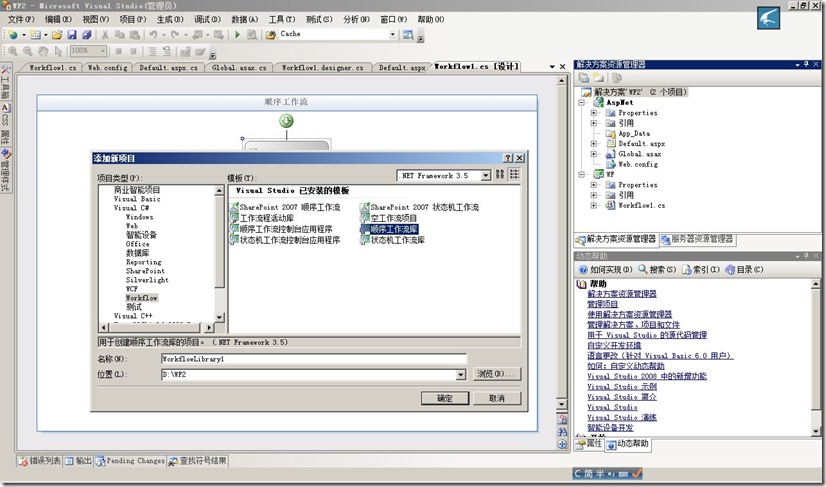The height and width of the screenshot is (487, 826).
Task: Click Properties icon in Solution Explorer toolbar
Action: pyautogui.click(x=584, y=78)
